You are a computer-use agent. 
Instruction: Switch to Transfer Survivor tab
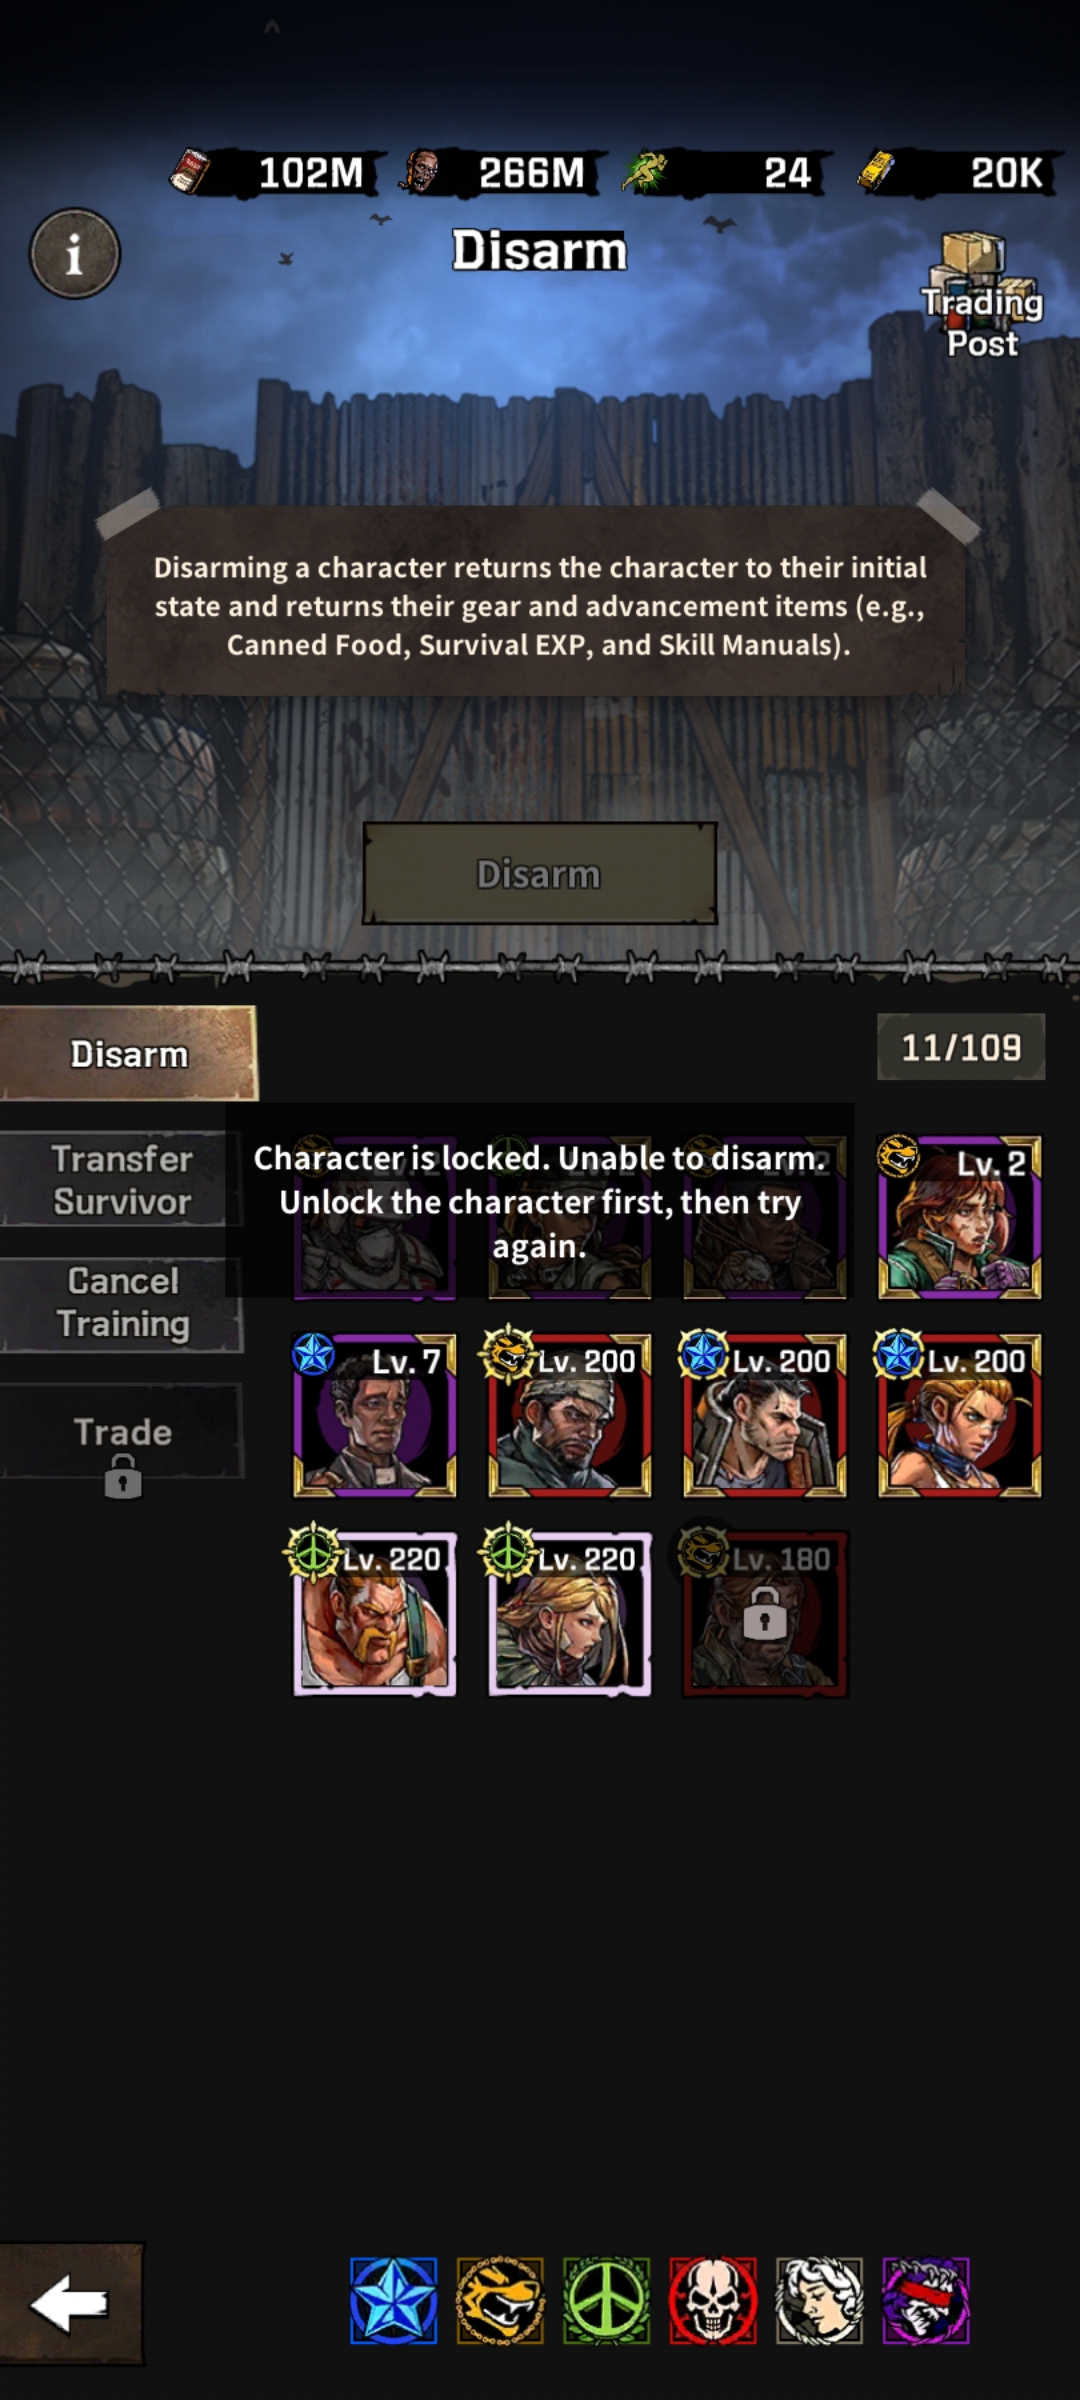click(x=122, y=1180)
